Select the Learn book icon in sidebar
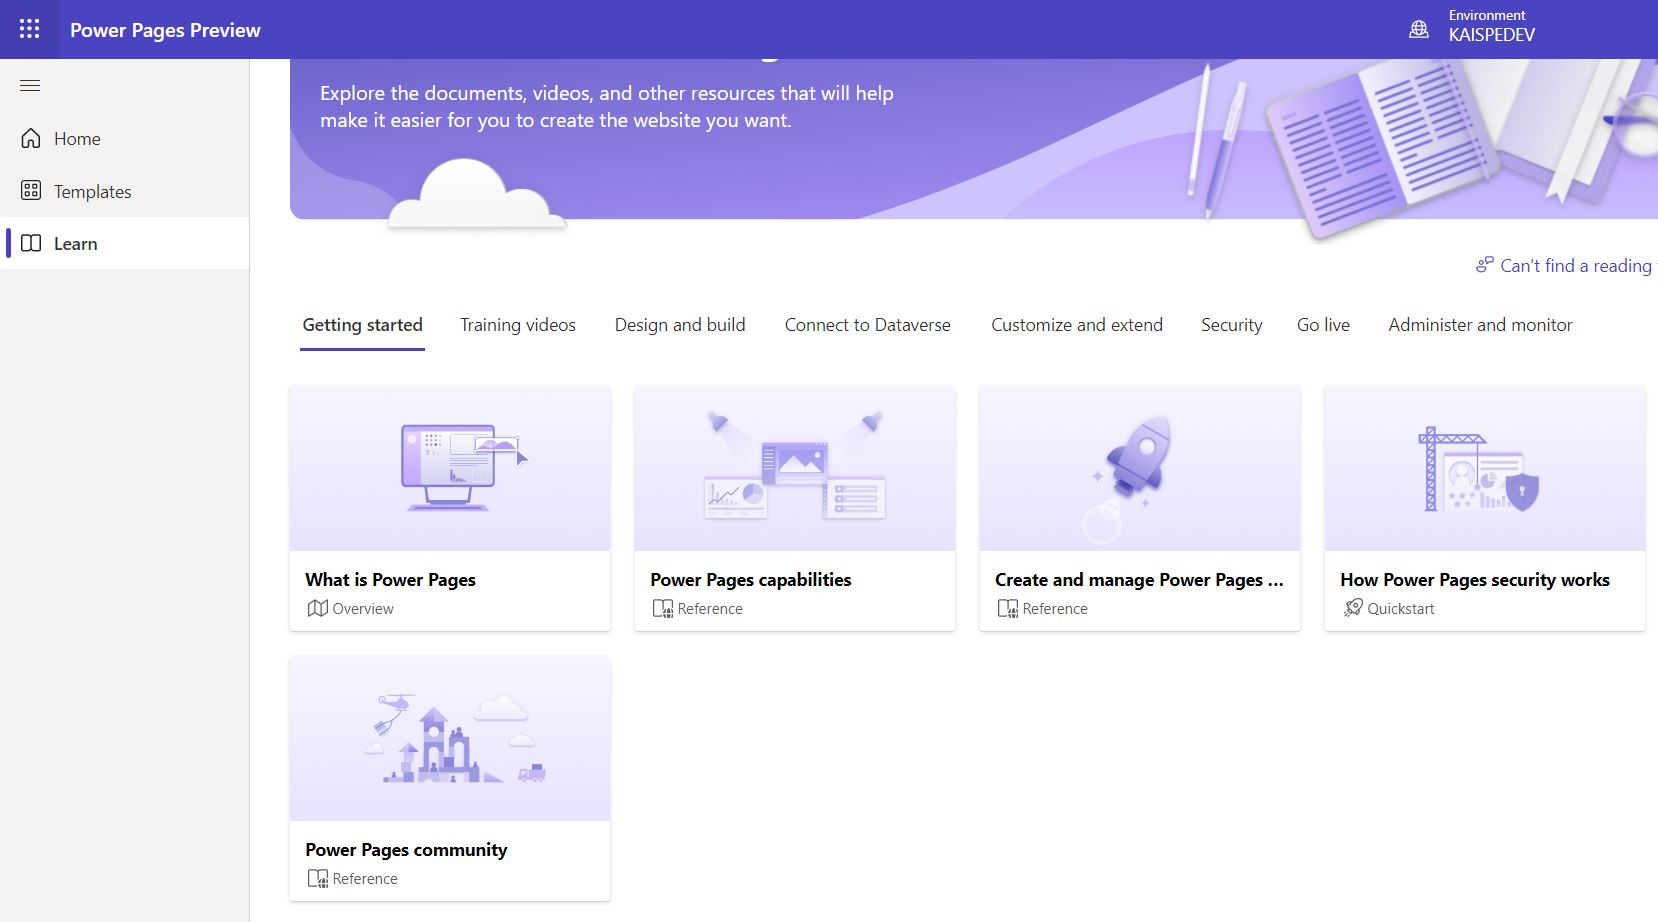The height and width of the screenshot is (922, 1658). point(31,243)
